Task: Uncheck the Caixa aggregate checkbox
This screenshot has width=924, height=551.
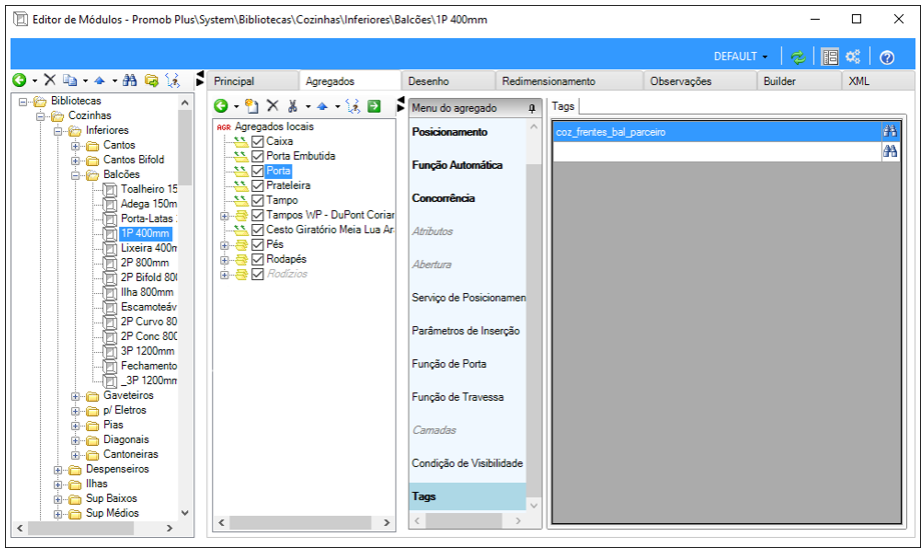Action: [x=258, y=141]
